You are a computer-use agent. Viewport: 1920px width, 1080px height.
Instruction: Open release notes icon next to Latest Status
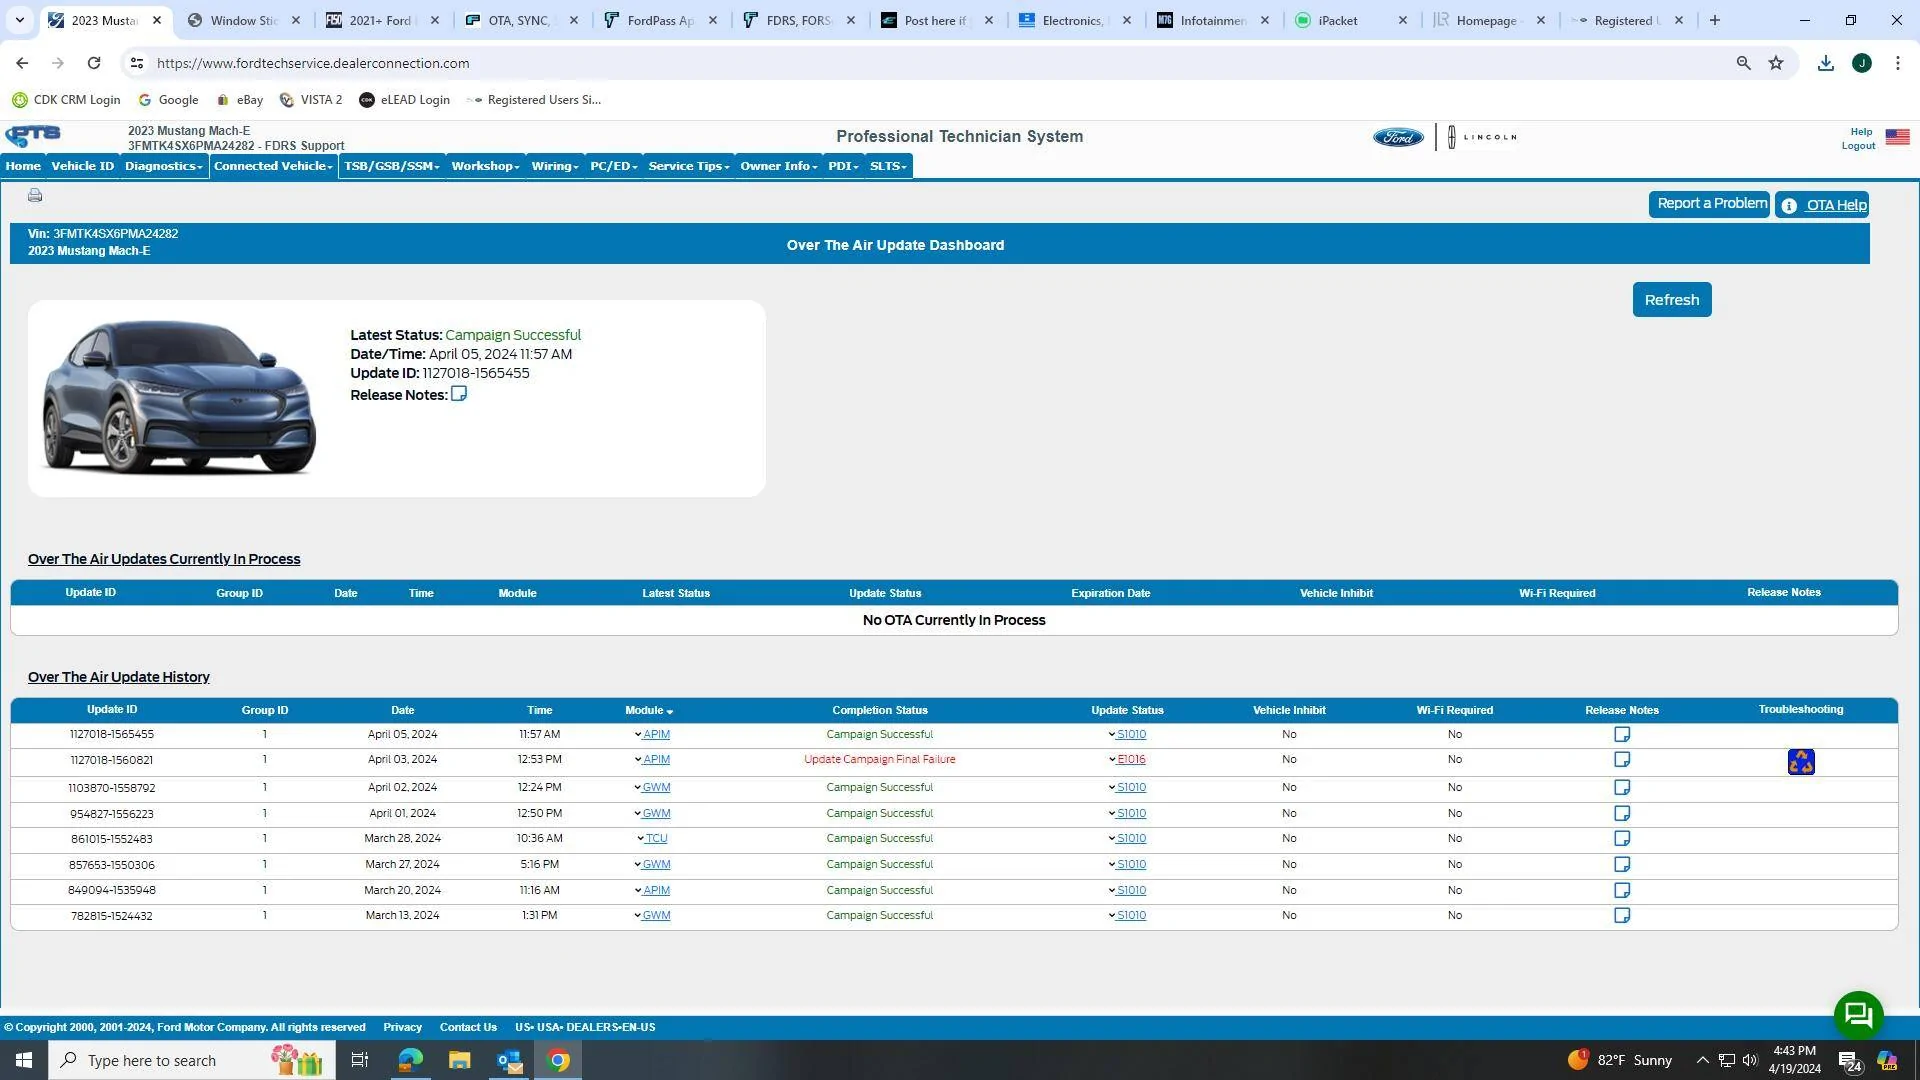[x=459, y=394]
